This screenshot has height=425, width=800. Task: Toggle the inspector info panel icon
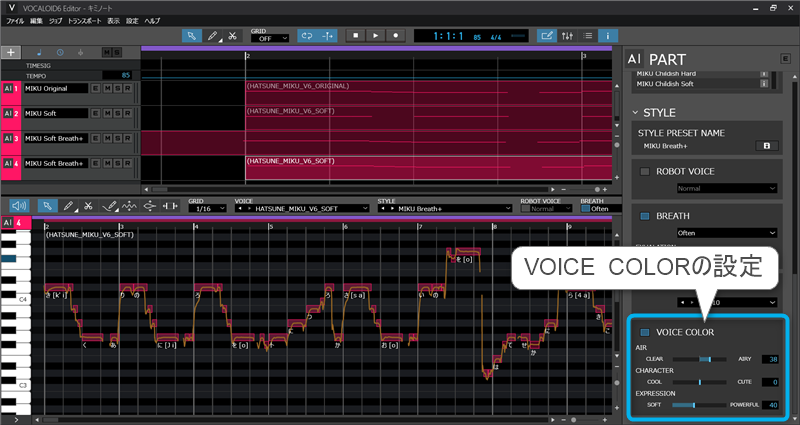click(x=608, y=36)
